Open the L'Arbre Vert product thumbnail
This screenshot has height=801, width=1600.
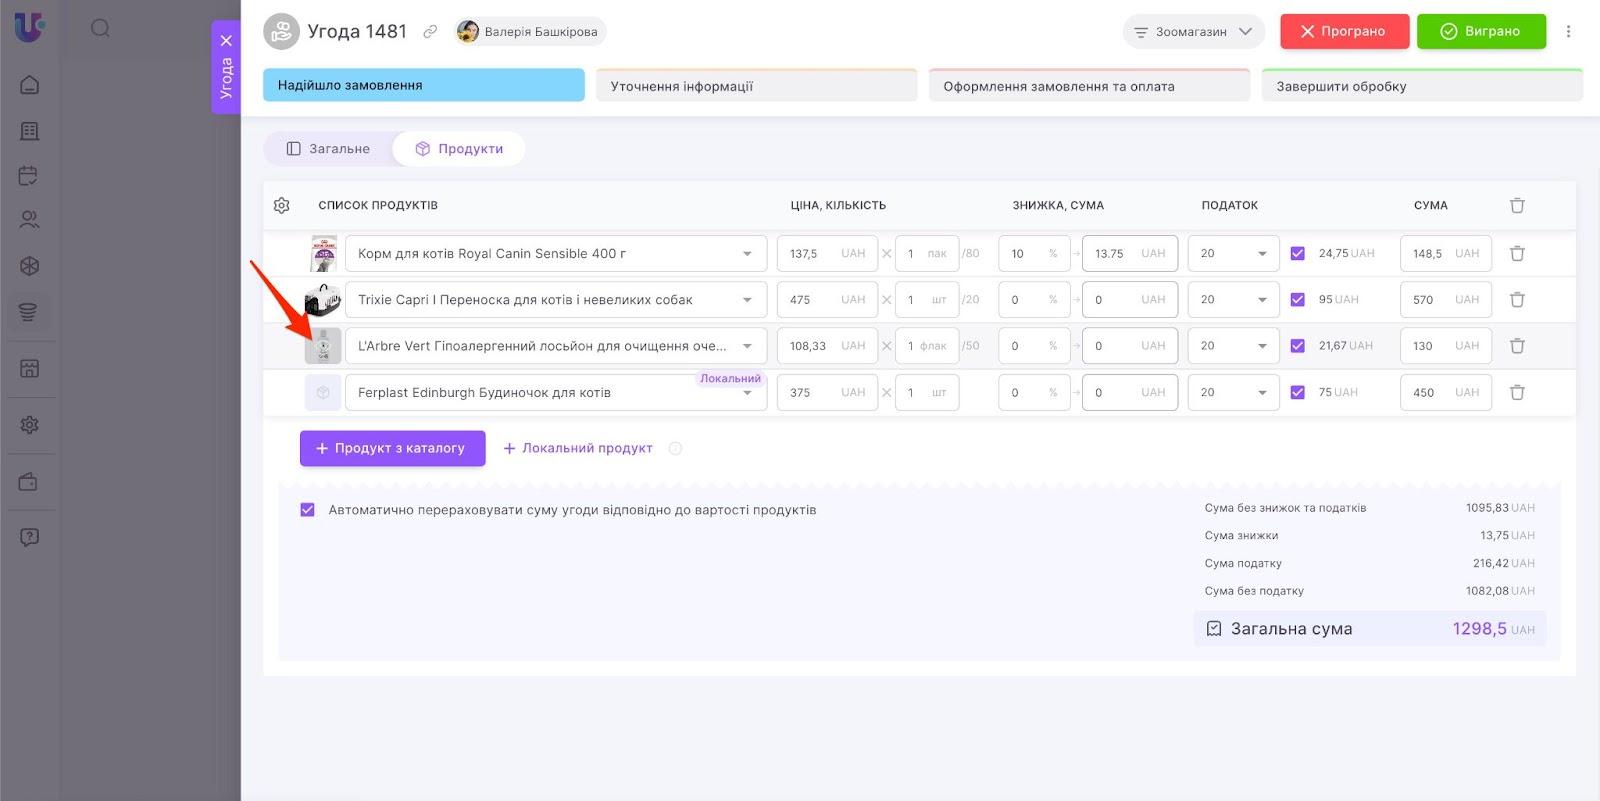(323, 346)
